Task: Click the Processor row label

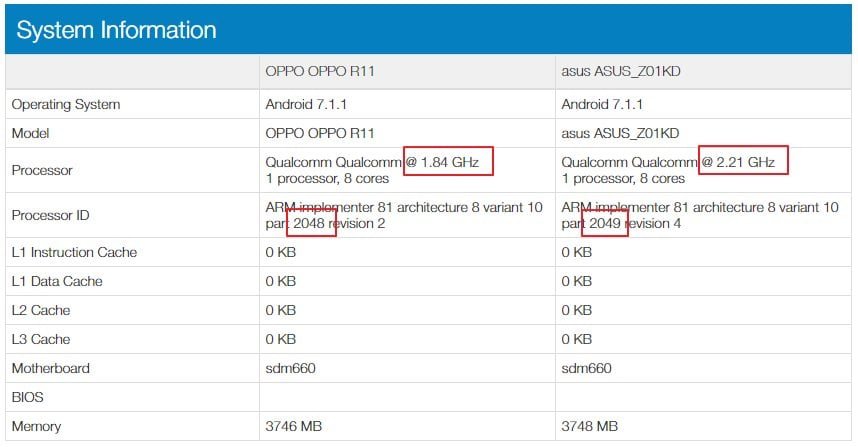Action: point(42,170)
